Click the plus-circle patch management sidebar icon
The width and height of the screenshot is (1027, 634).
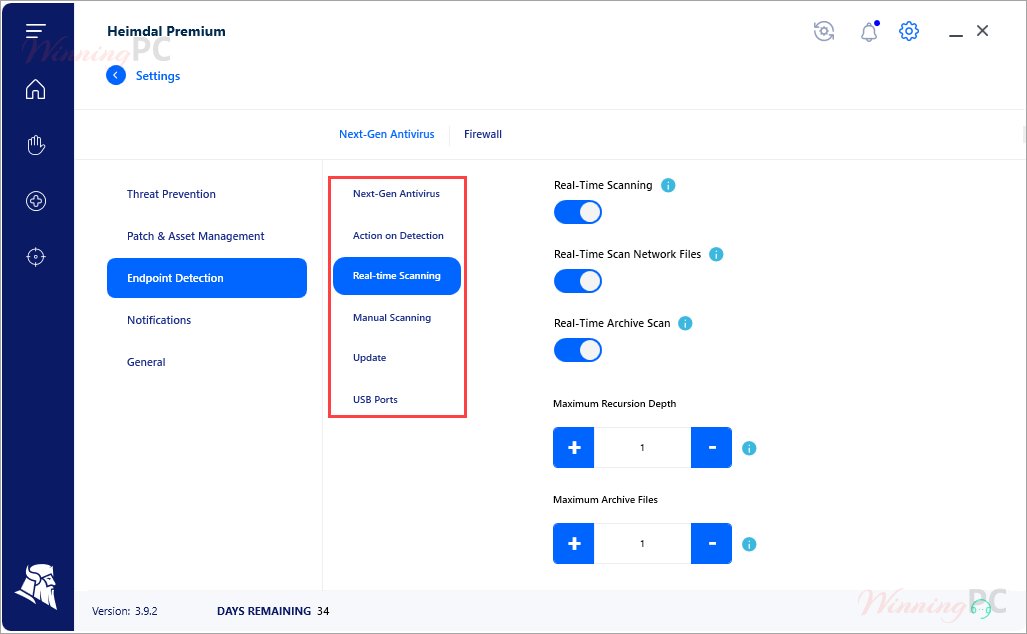tap(36, 201)
